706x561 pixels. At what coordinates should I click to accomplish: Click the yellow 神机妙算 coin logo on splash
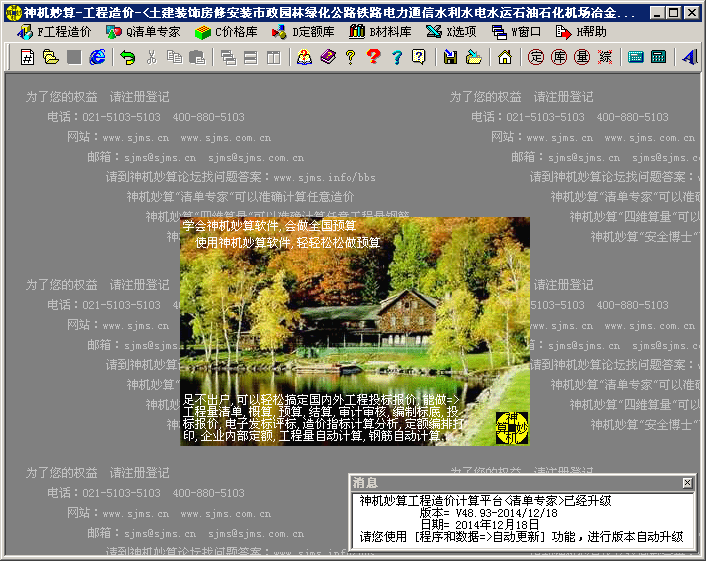click(512, 428)
